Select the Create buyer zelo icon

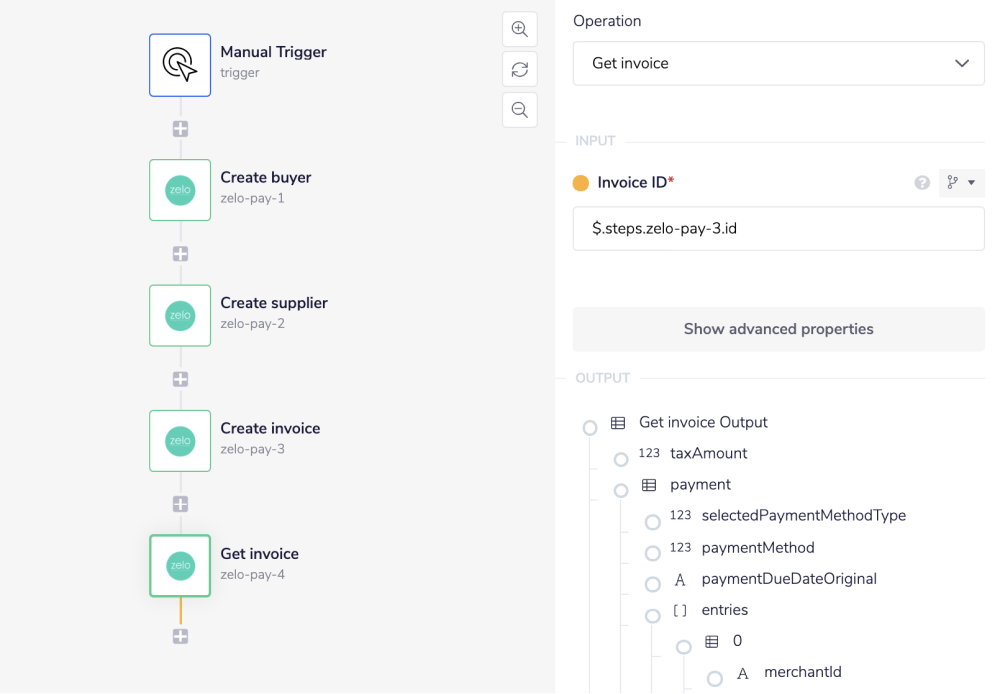click(x=180, y=190)
